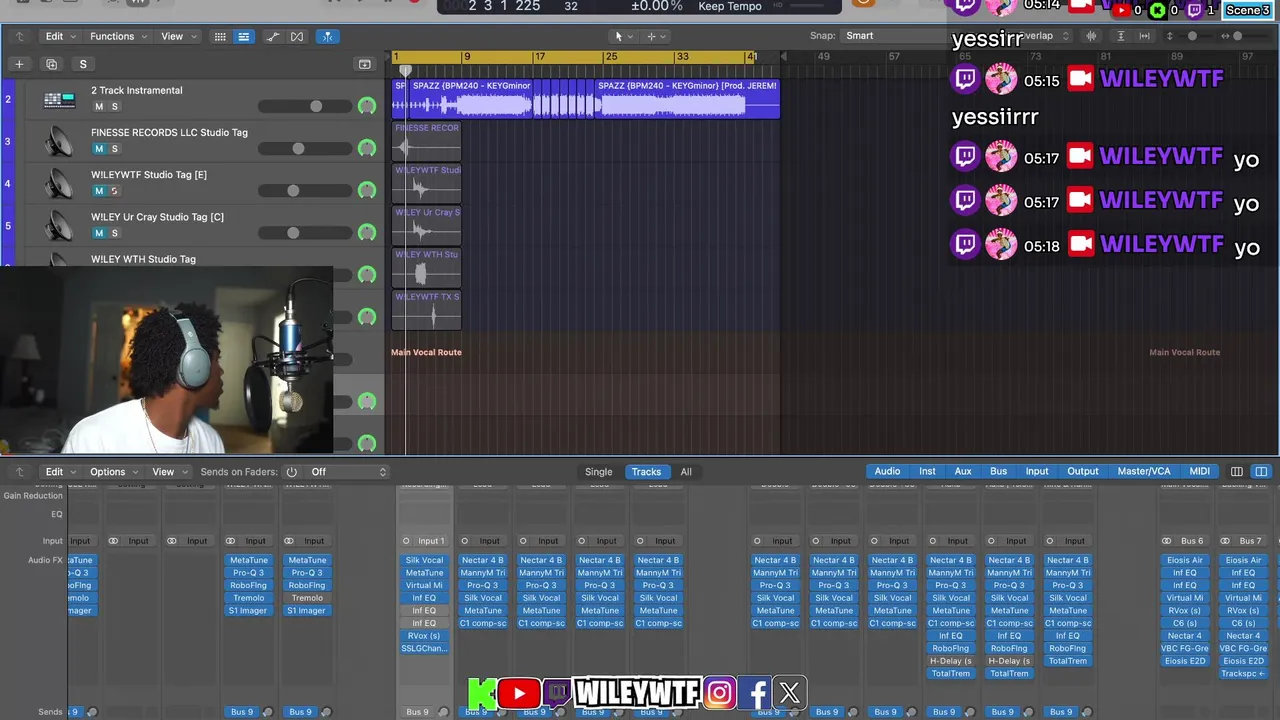
Task: Click the mixer up arrow icon
Action: (x=19, y=472)
